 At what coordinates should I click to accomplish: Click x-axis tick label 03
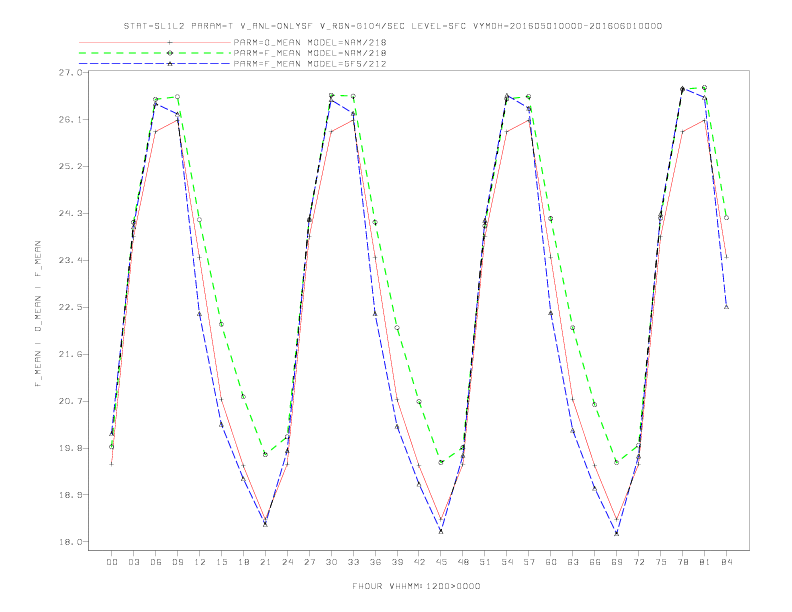(134, 562)
